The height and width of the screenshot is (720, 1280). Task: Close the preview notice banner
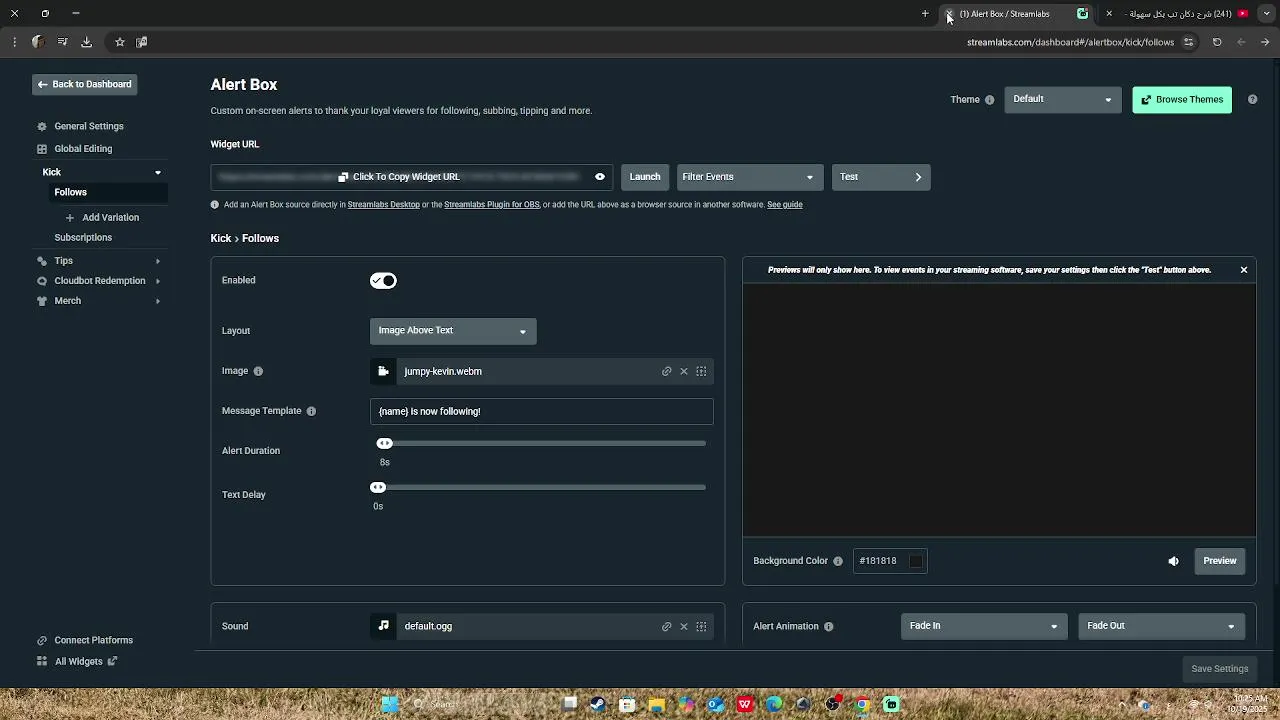click(1244, 270)
